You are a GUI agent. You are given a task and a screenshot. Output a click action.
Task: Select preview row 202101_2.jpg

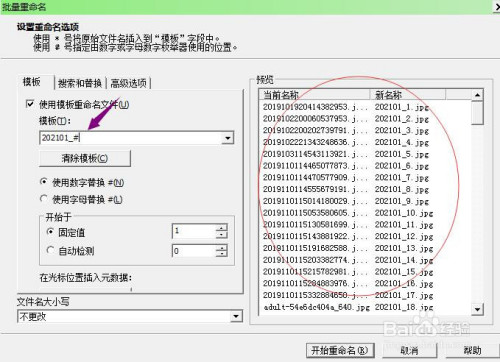[x=365, y=119]
